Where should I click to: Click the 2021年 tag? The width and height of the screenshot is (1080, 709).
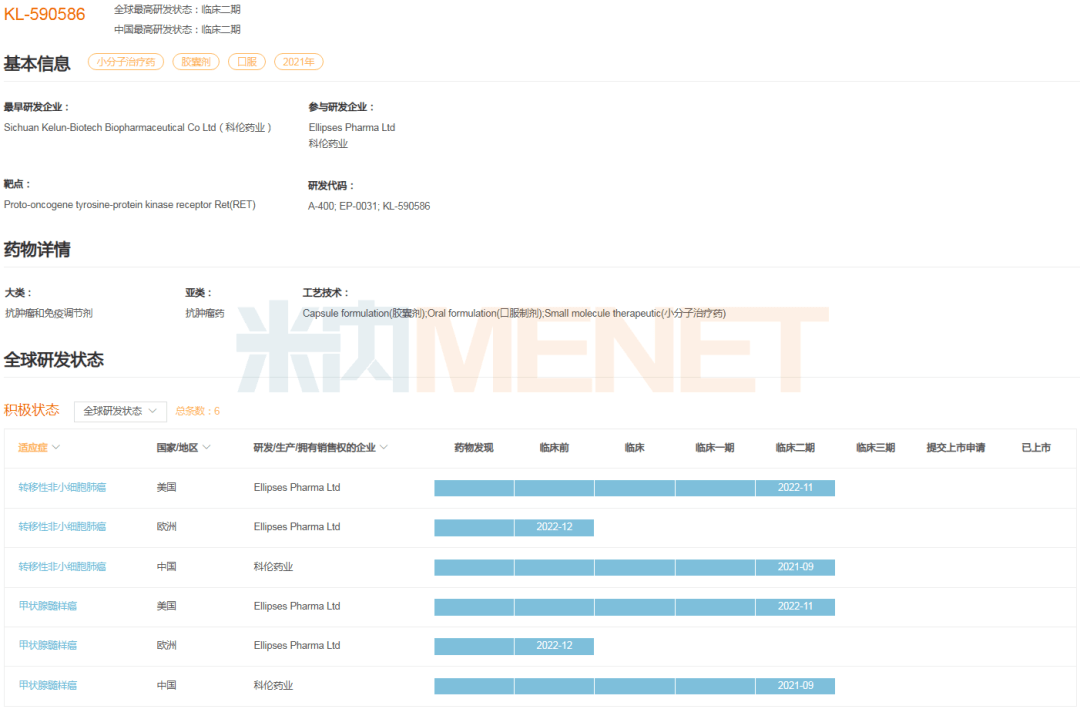298,62
